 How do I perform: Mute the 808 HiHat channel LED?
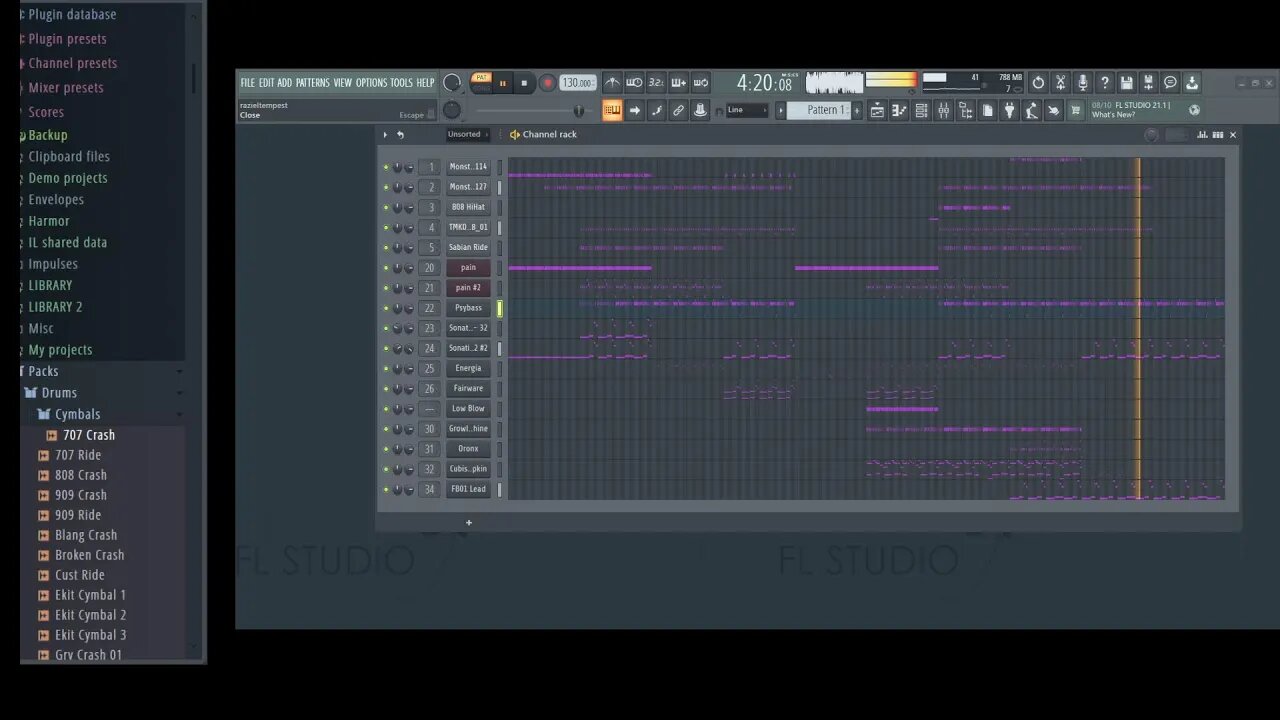coord(386,207)
